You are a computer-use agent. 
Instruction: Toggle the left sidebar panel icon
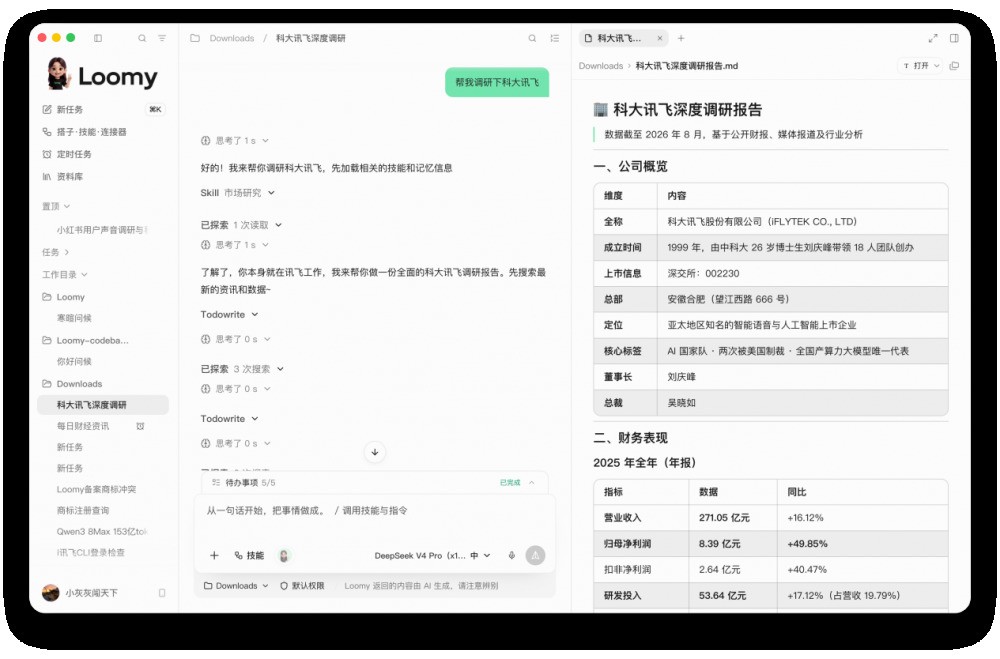[x=98, y=38]
